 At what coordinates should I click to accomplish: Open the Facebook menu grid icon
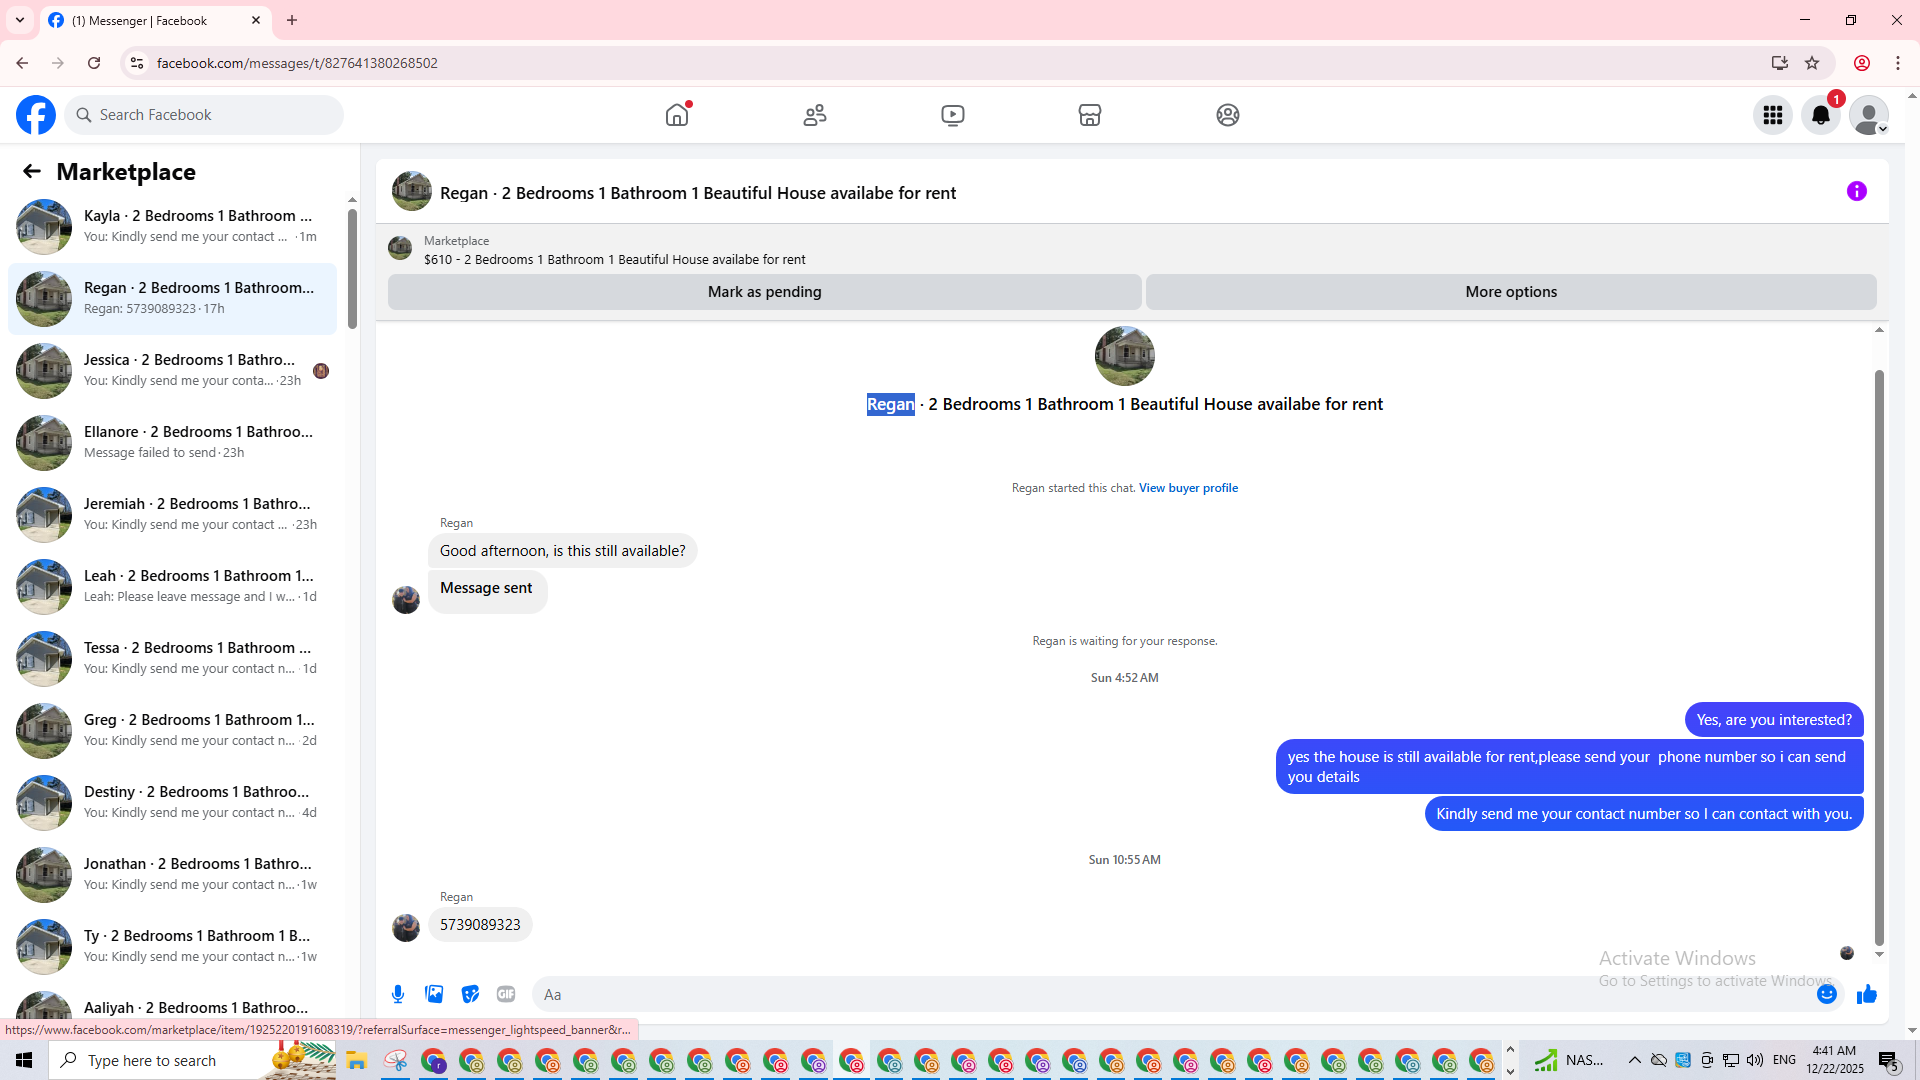[x=1773, y=115]
